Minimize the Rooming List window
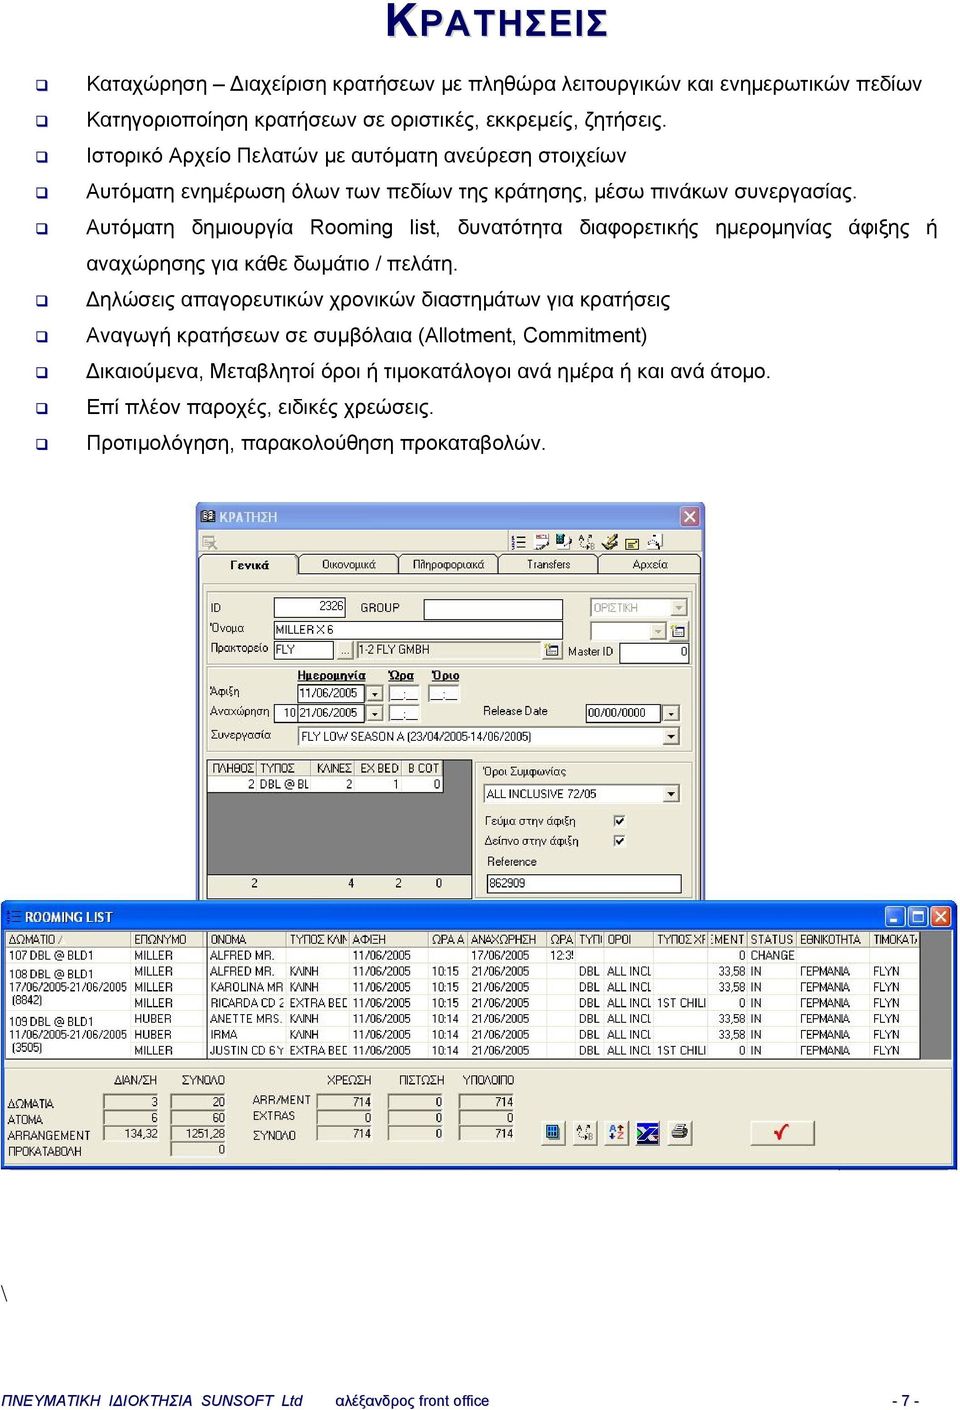This screenshot has height=1410, width=960. tap(895, 916)
